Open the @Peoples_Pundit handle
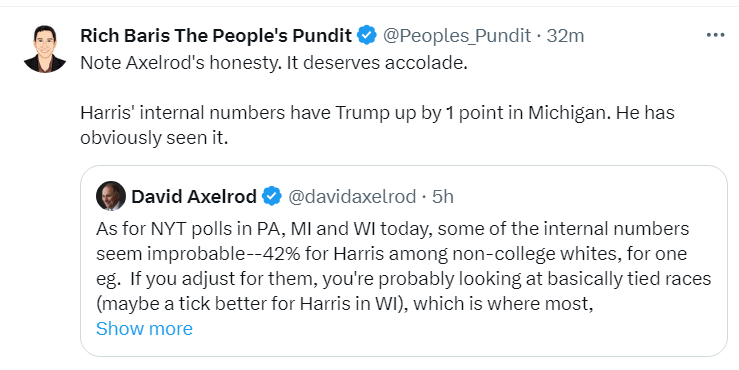 pyautogui.click(x=457, y=35)
